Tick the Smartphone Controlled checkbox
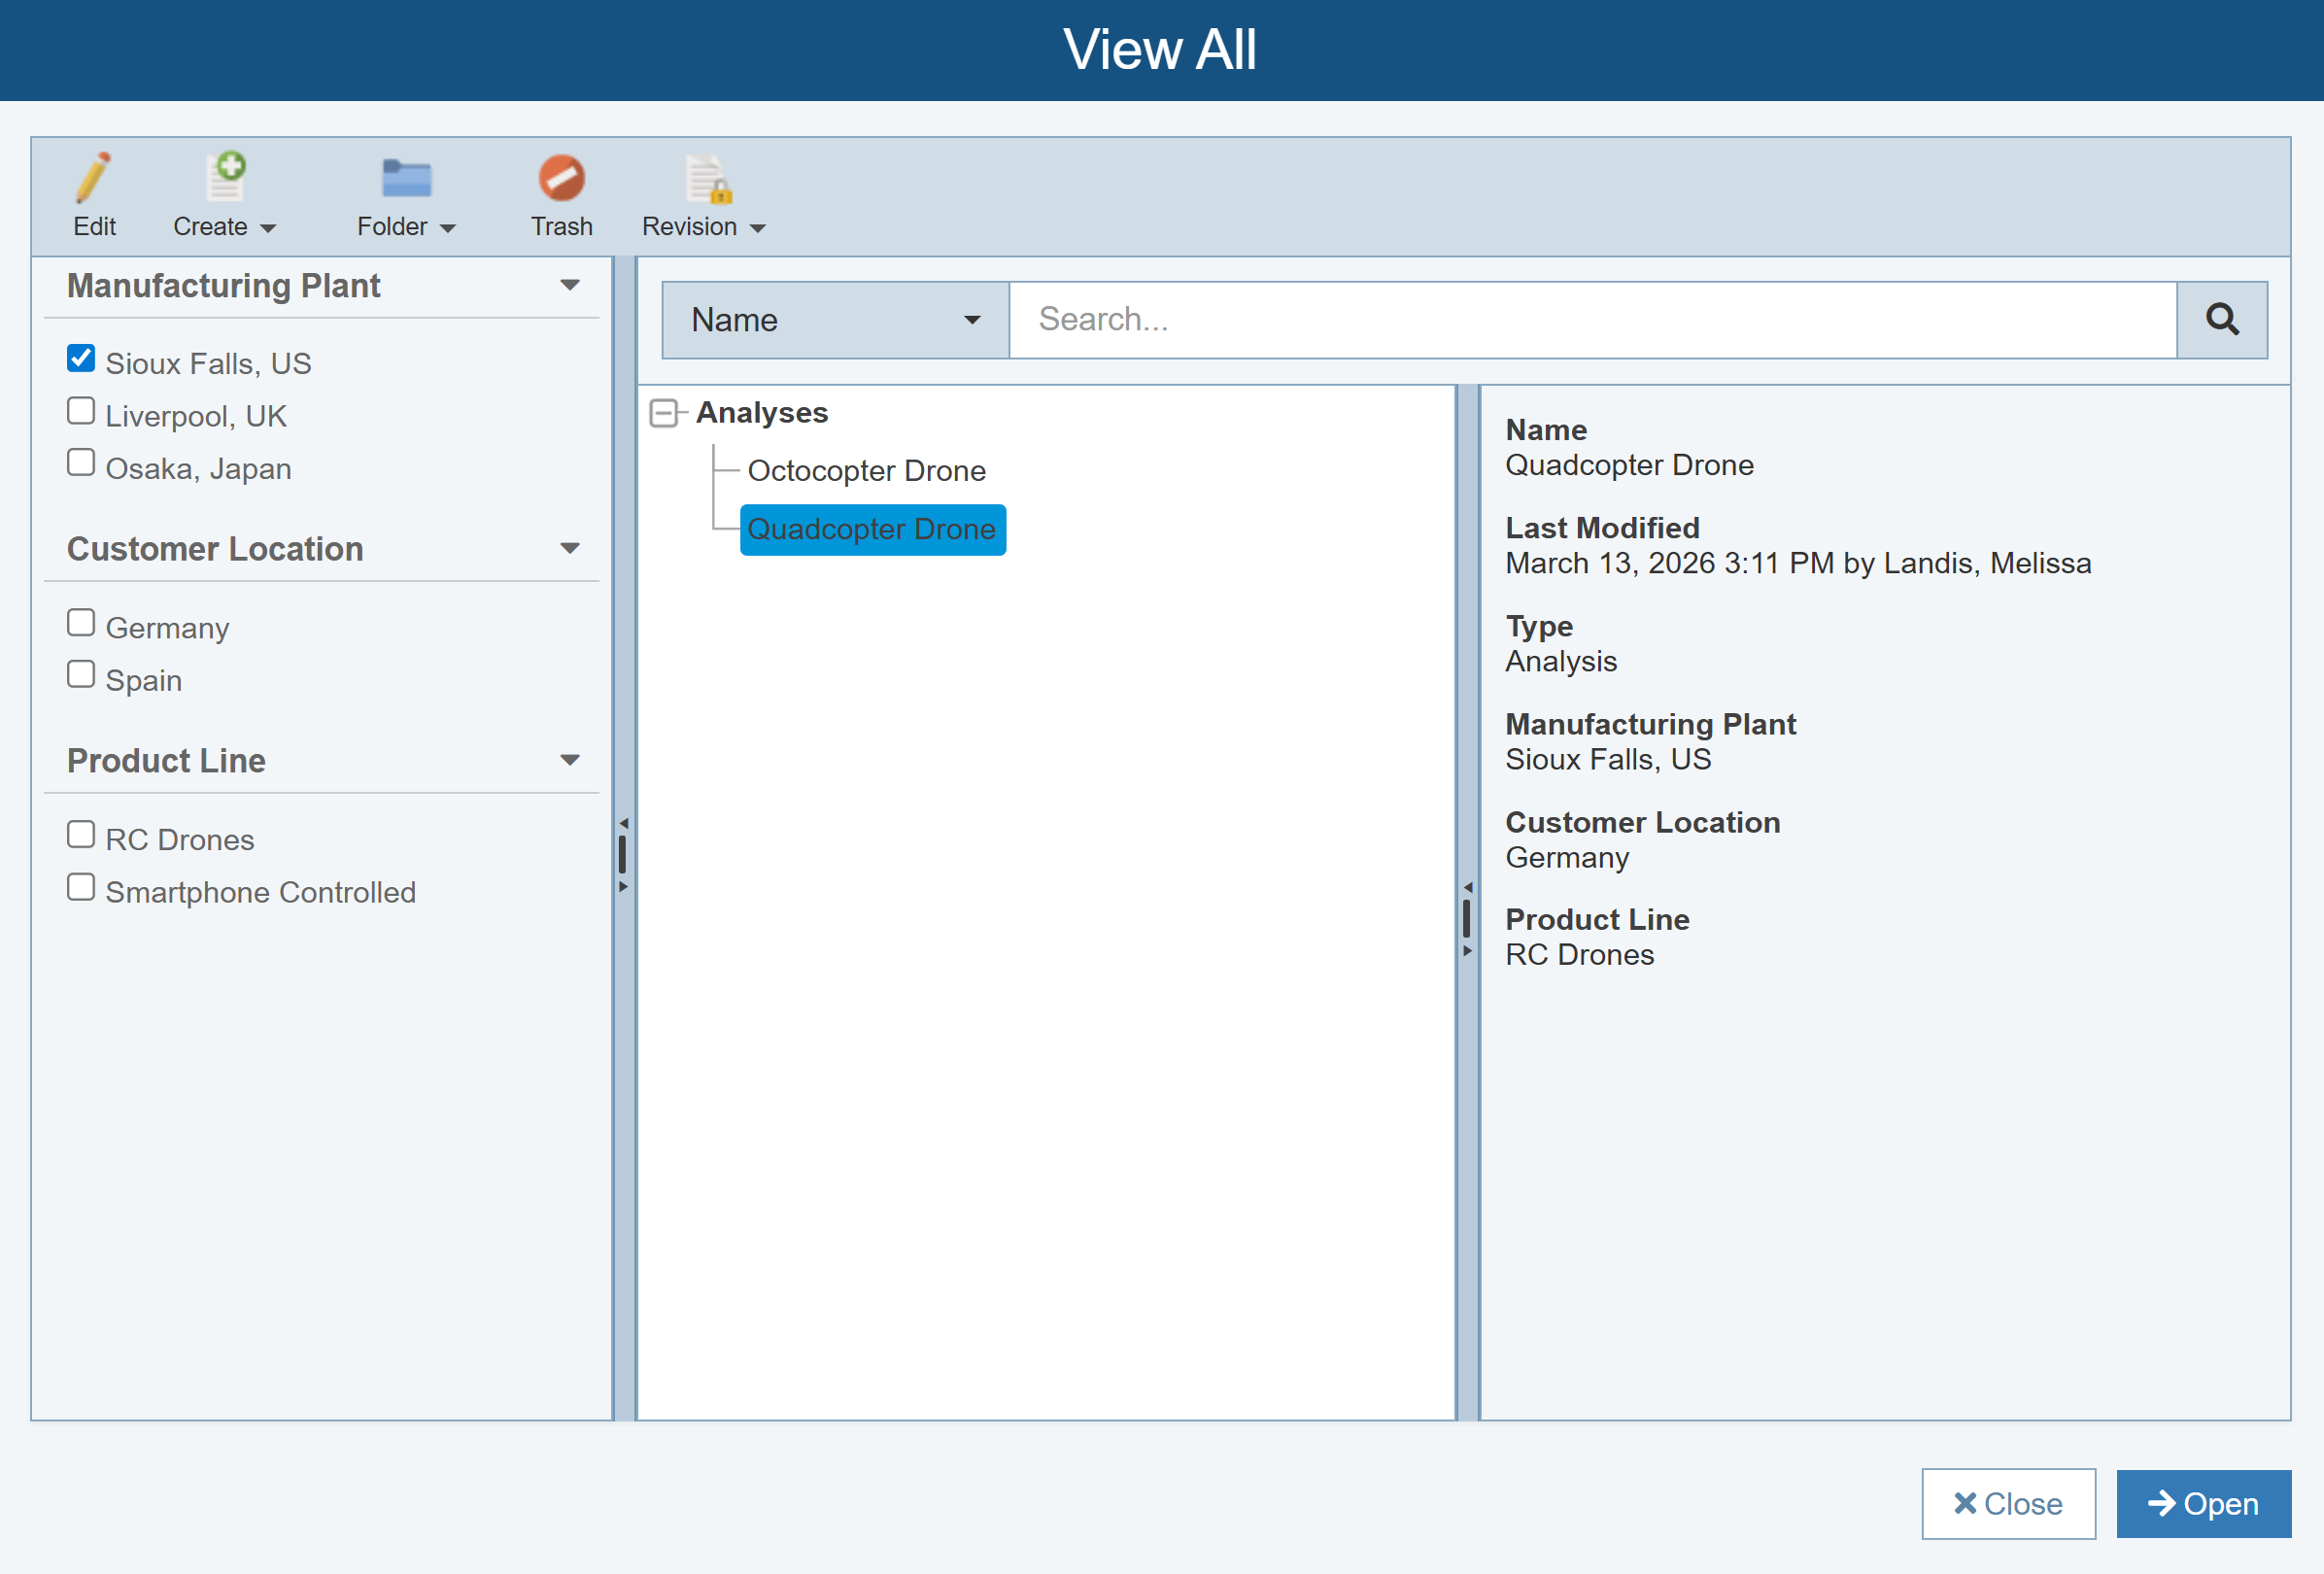 tap(81, 887)
